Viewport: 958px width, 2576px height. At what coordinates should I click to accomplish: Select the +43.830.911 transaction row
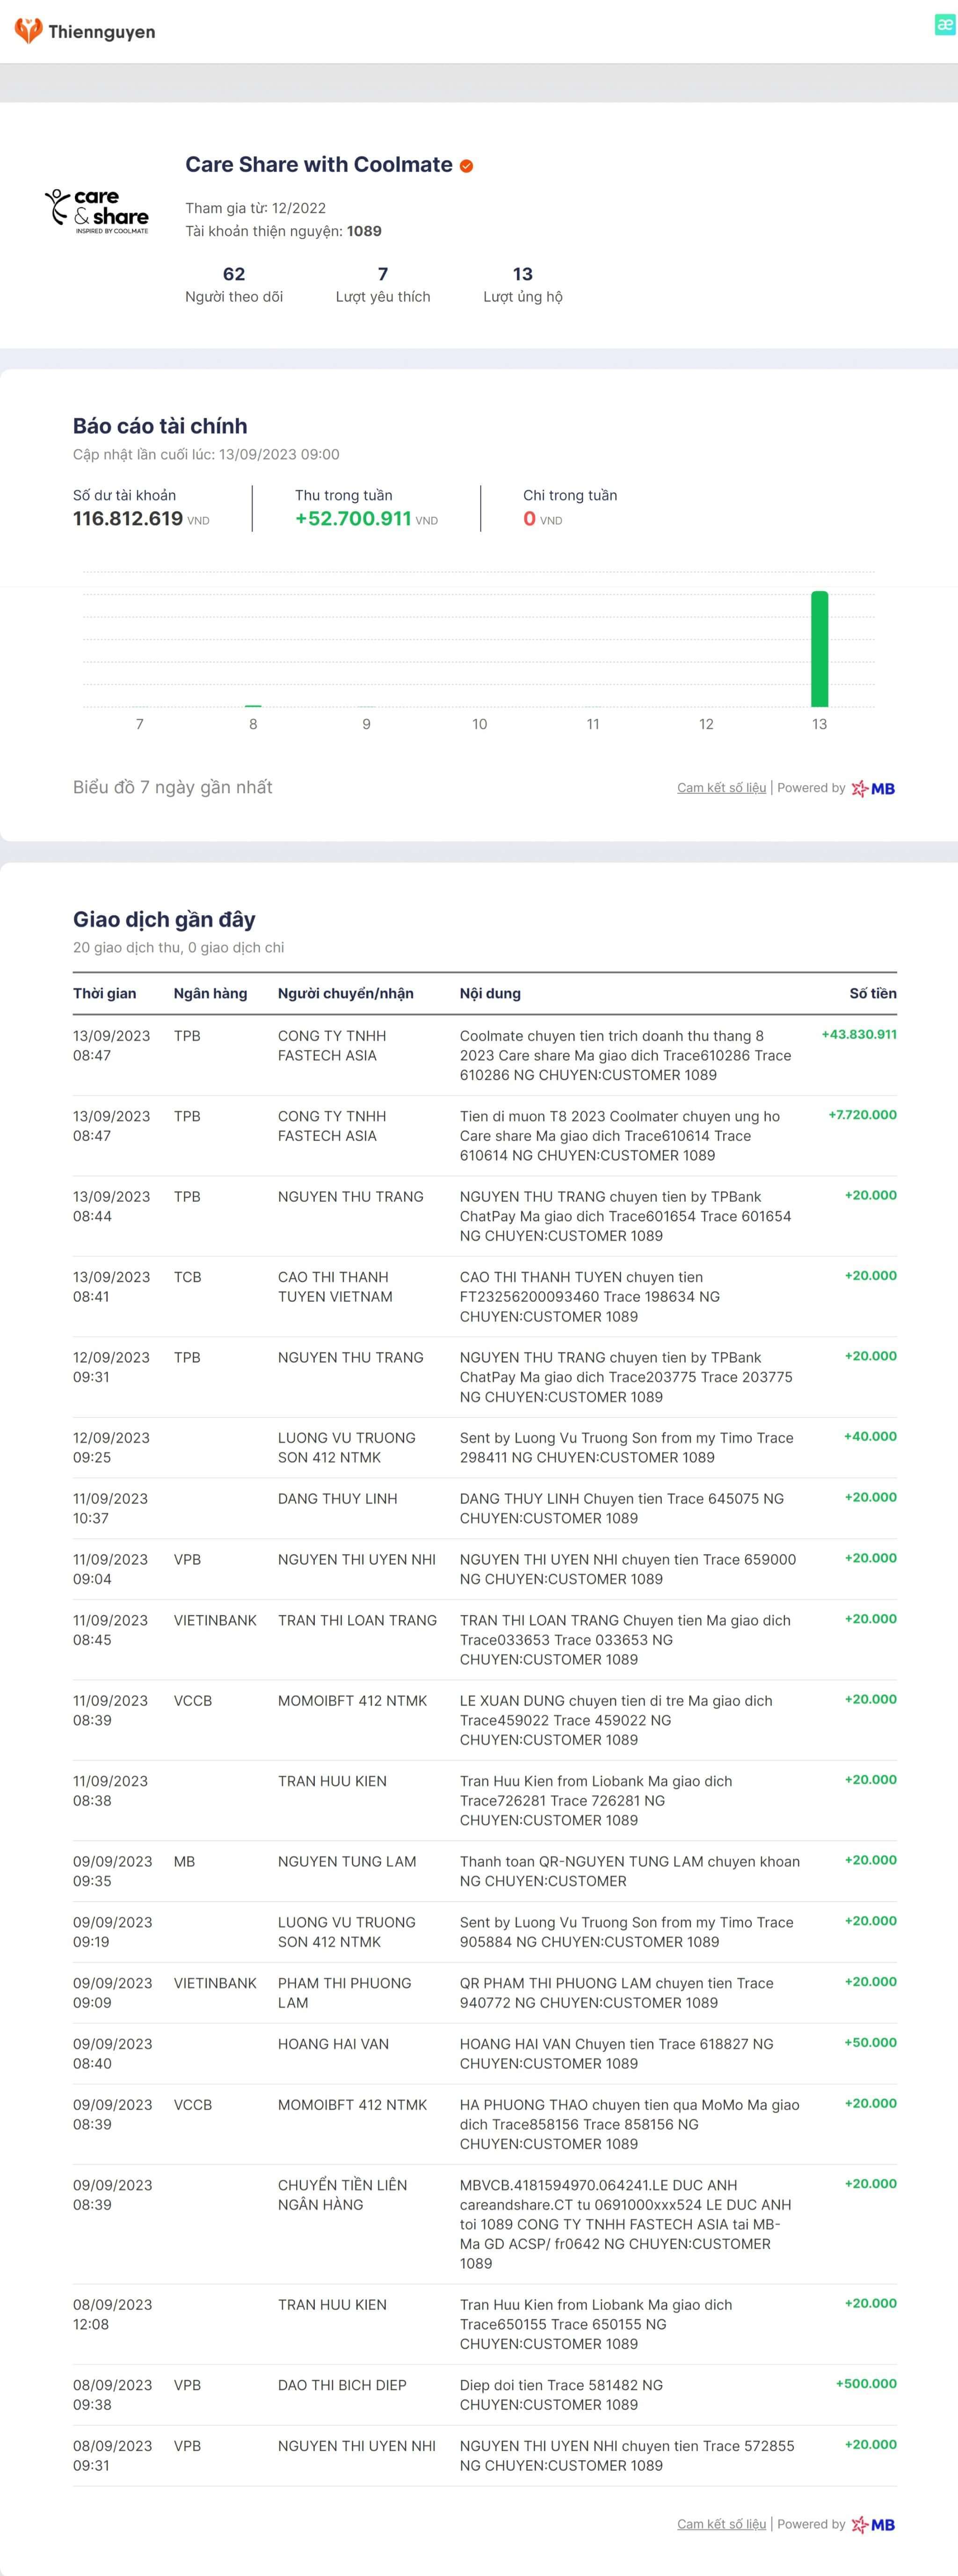(x=485, y=1055)
